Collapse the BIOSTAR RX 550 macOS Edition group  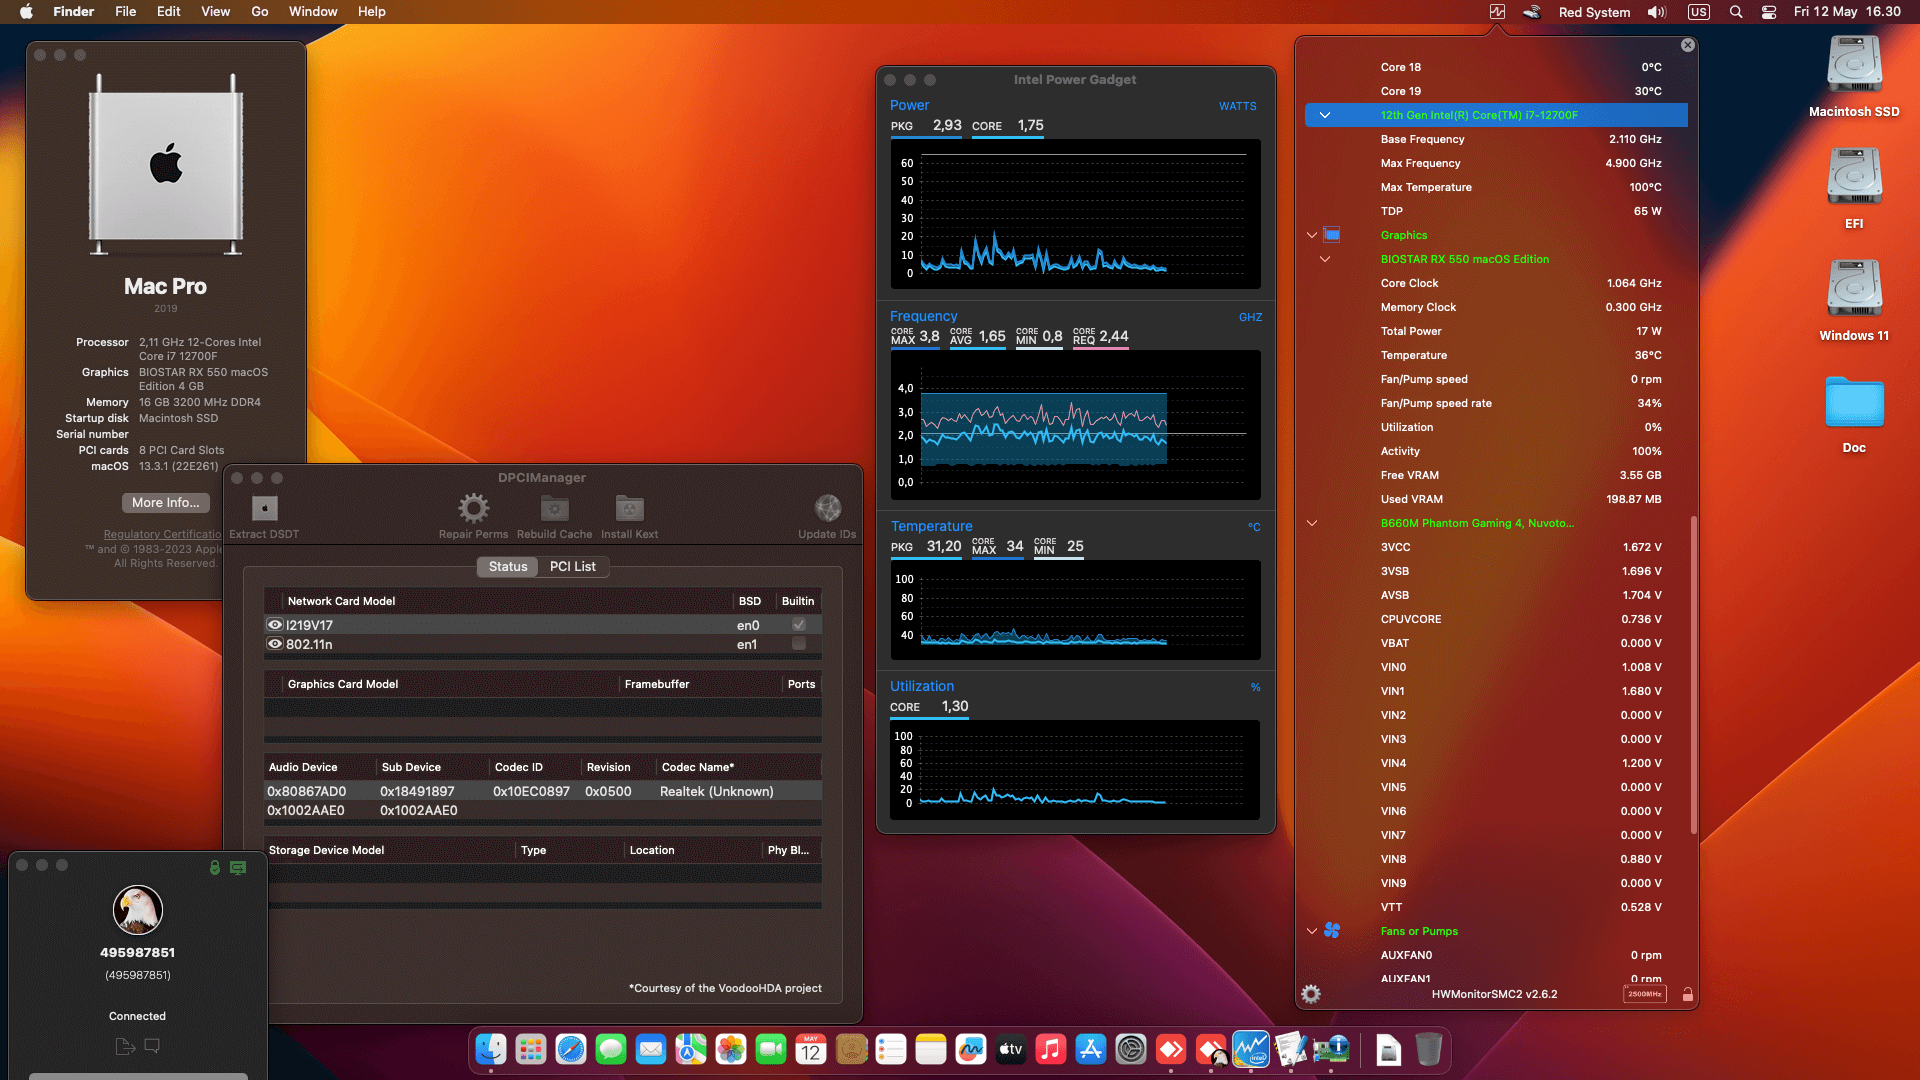pos(1325,259)
